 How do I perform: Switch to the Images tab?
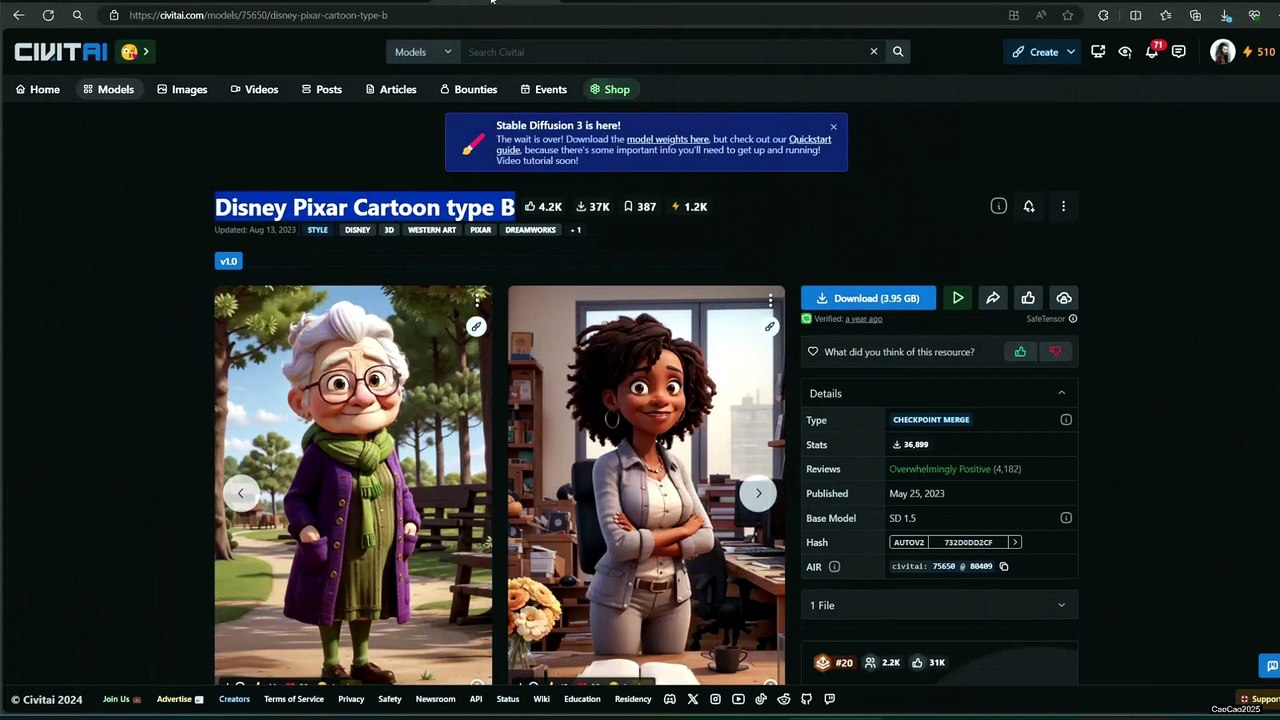(182, 89)
